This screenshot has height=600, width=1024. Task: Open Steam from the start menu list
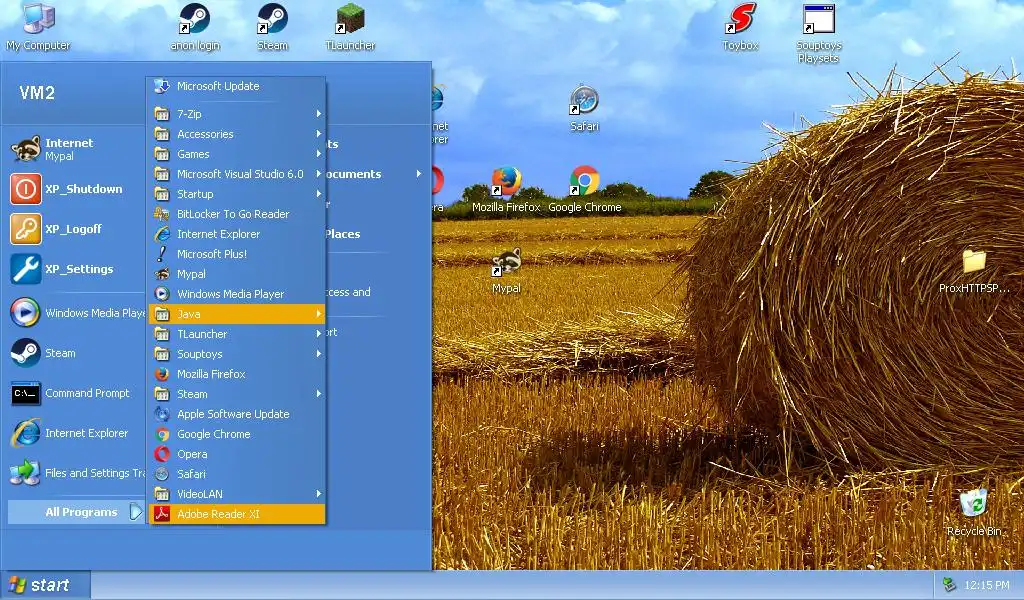point(73,353)
